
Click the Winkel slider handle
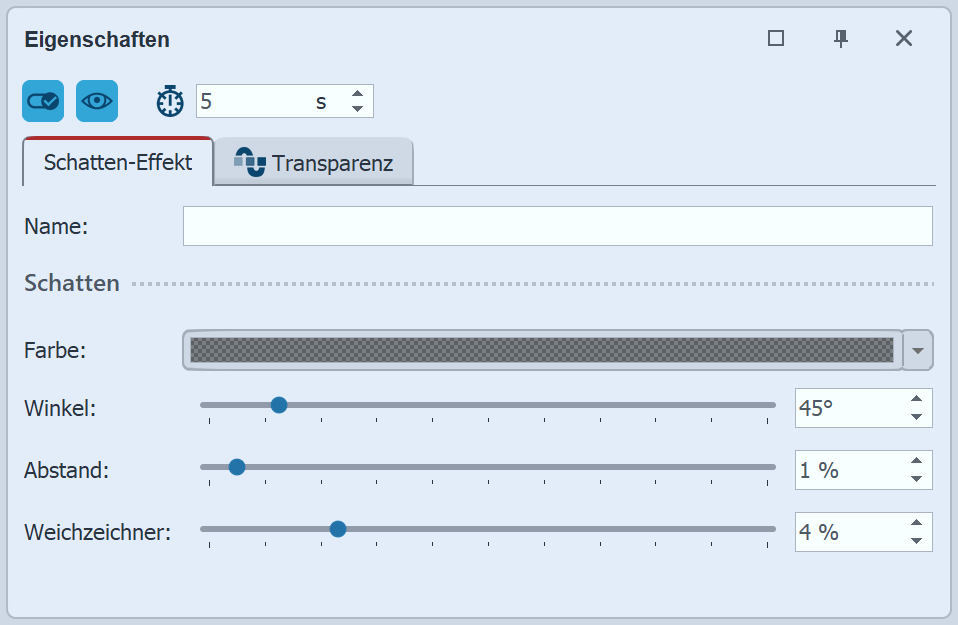coord(279,405)
